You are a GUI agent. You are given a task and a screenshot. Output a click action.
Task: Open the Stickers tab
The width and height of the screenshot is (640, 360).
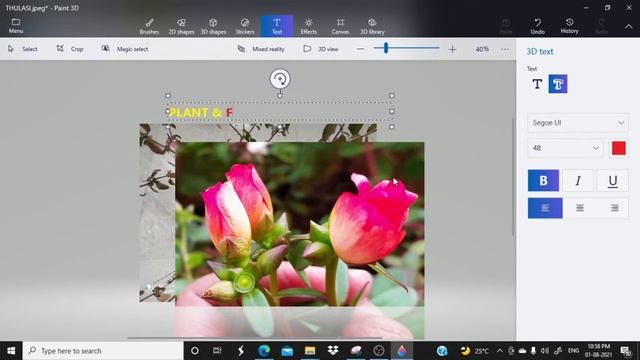[x=245, y=26]
